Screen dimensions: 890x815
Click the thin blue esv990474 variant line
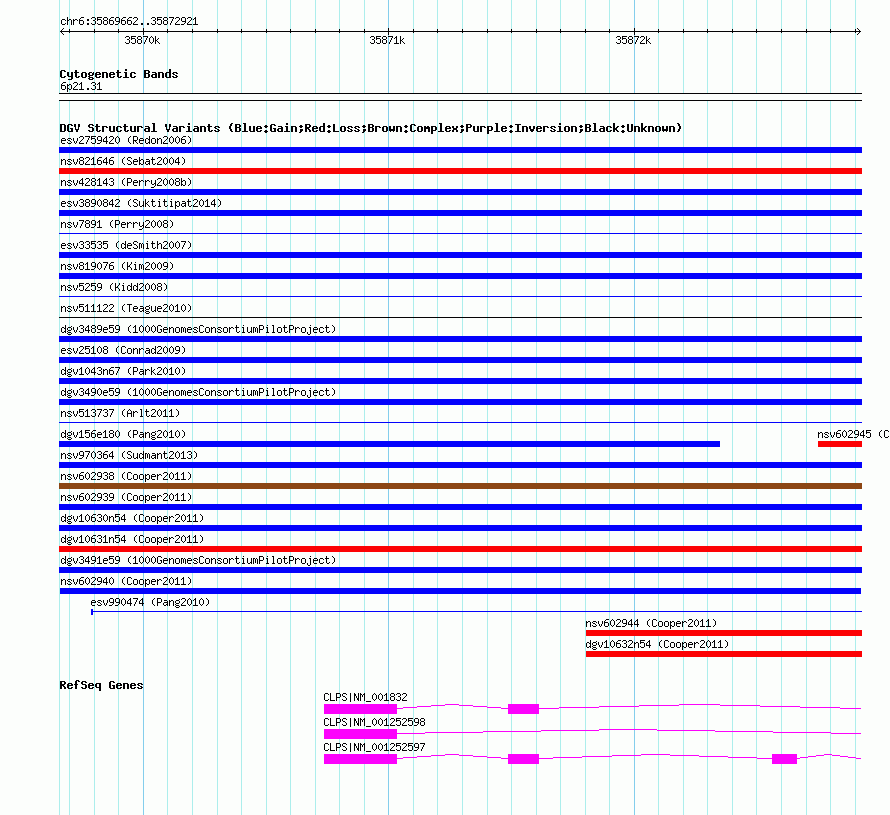[476, 611]
